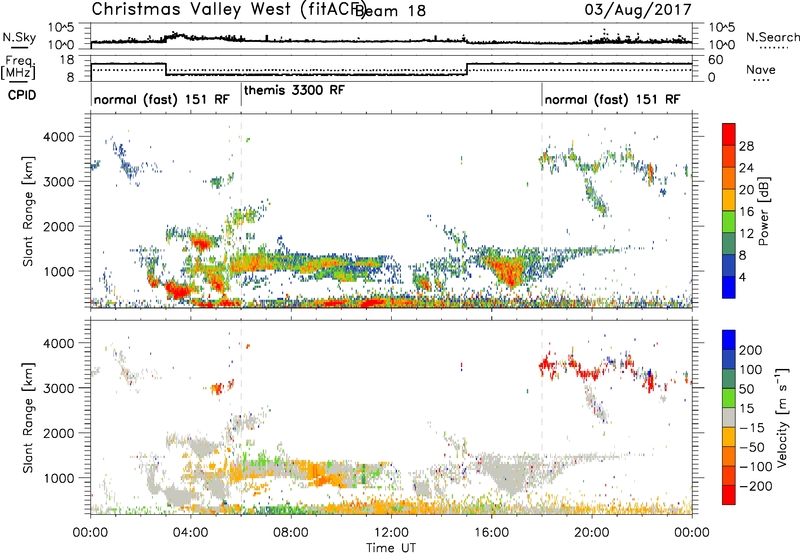
Task: Click the 08:00 time tick label
Action: point(291,533)
